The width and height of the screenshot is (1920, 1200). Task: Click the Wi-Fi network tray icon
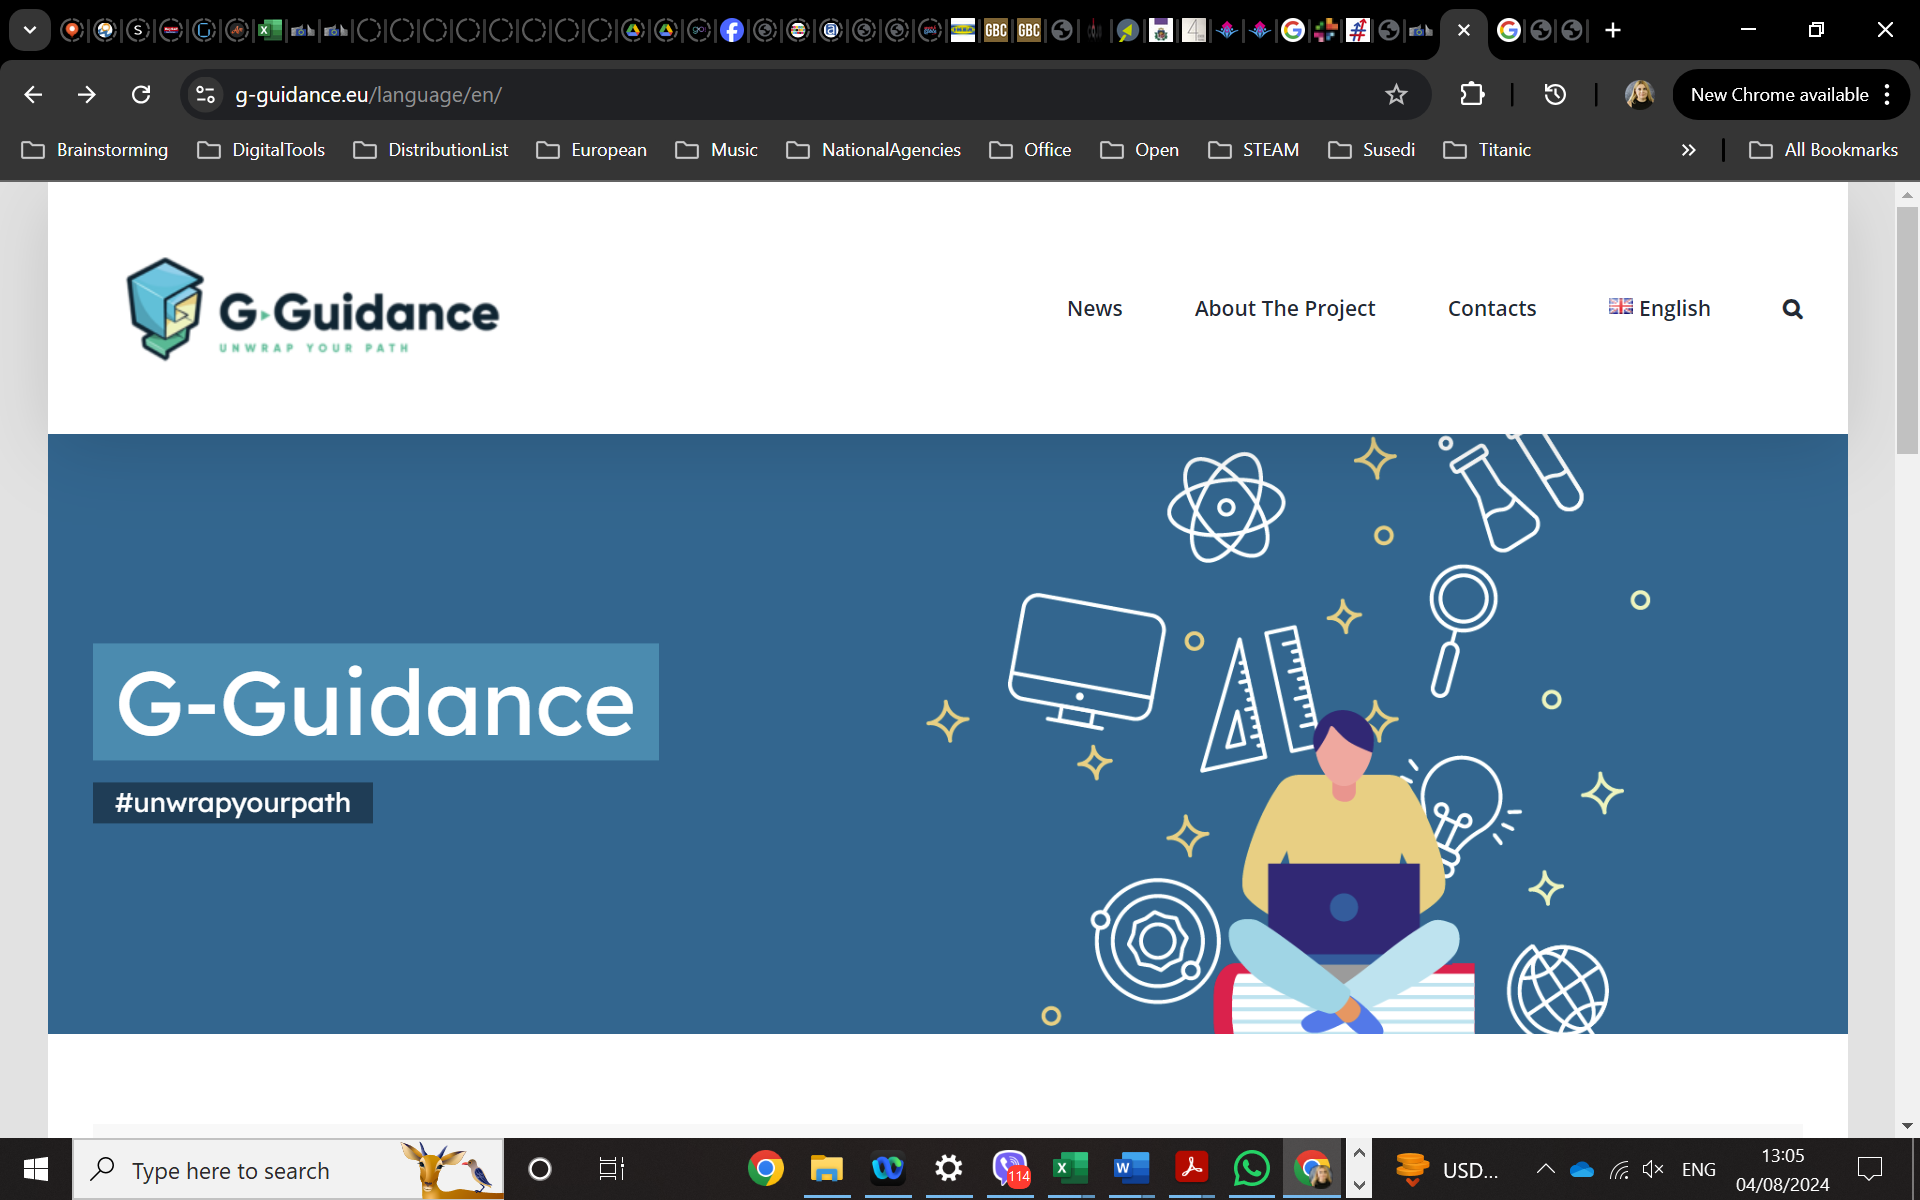point(1619,1170)
